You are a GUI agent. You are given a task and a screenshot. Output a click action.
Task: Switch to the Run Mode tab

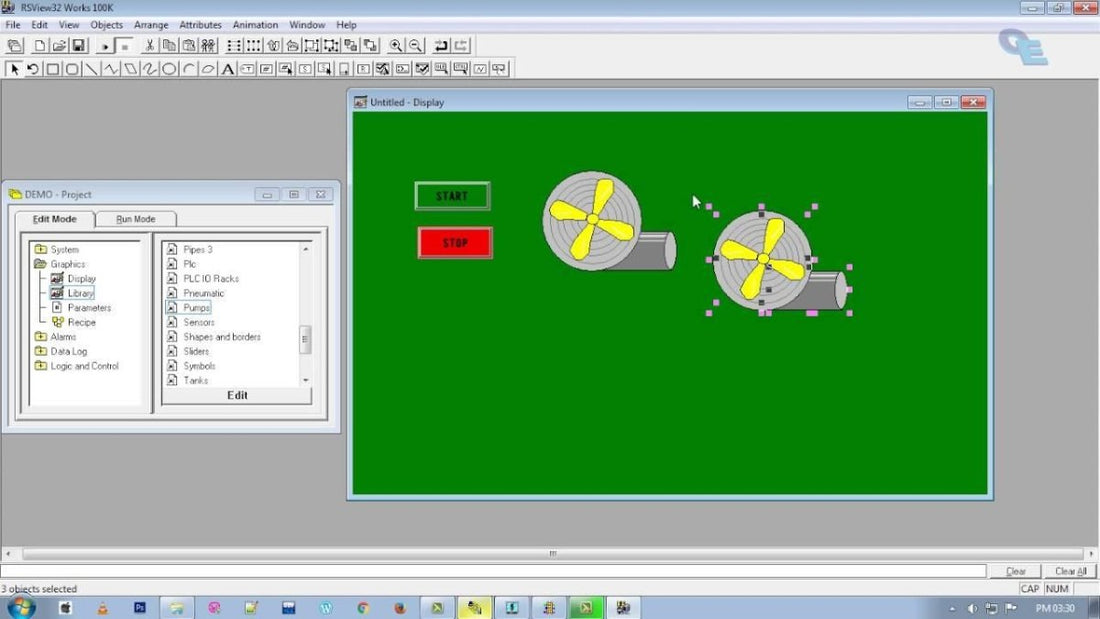coord(136,219)
